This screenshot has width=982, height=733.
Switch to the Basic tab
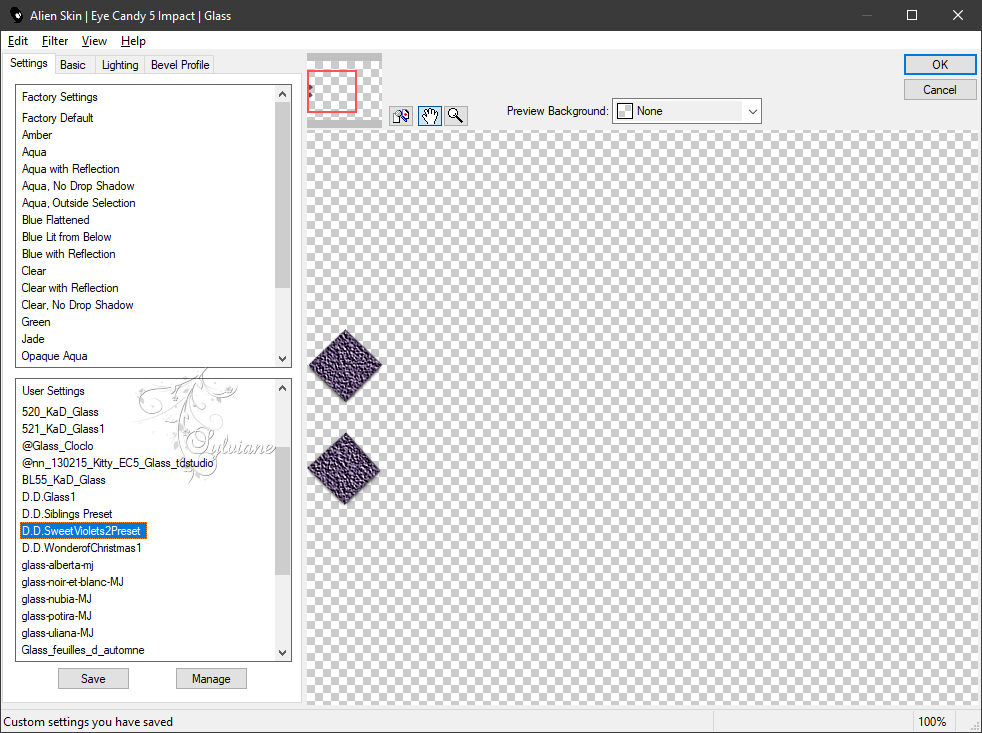(73, 65)
